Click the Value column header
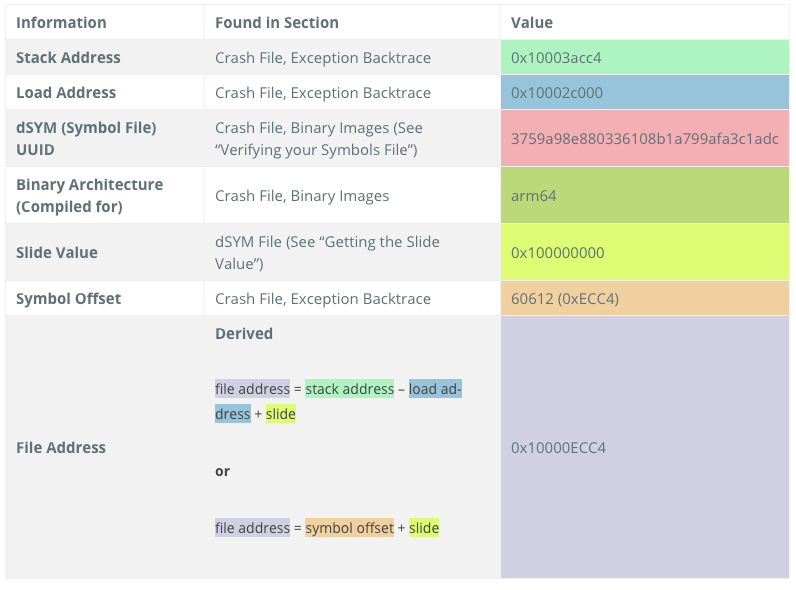 tap(532, 23)
